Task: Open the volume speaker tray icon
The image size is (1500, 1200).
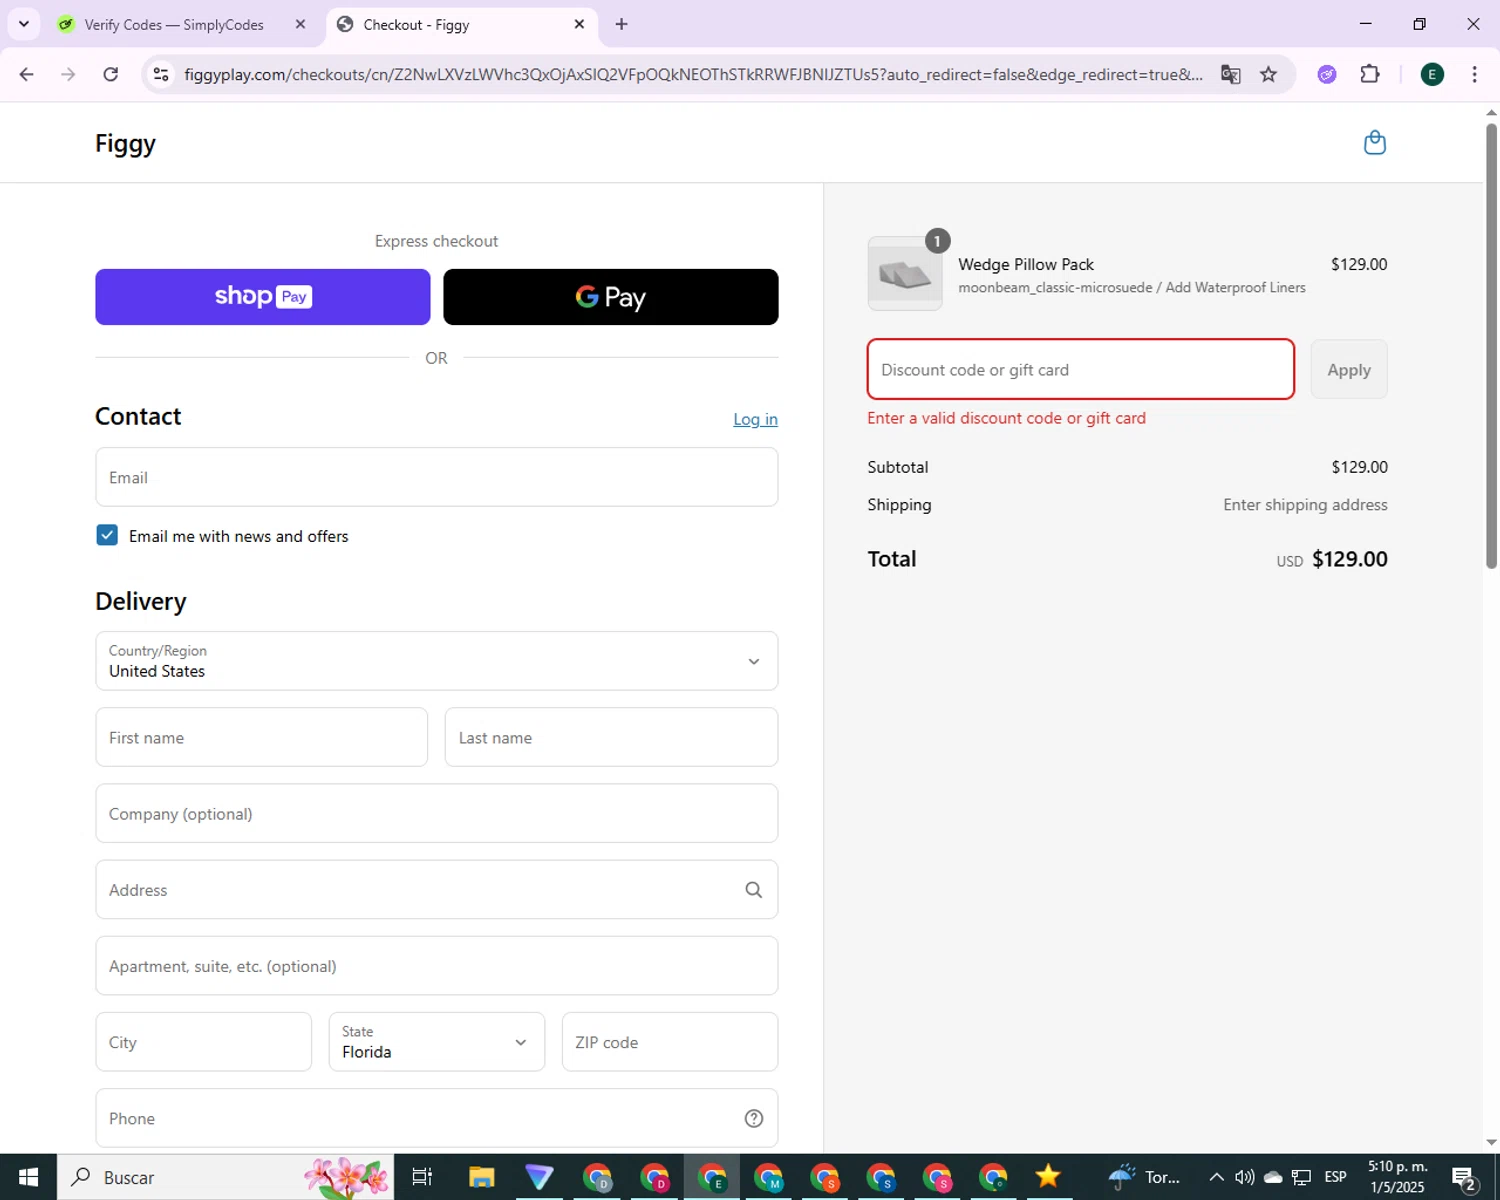Action: [1245, 1177]
